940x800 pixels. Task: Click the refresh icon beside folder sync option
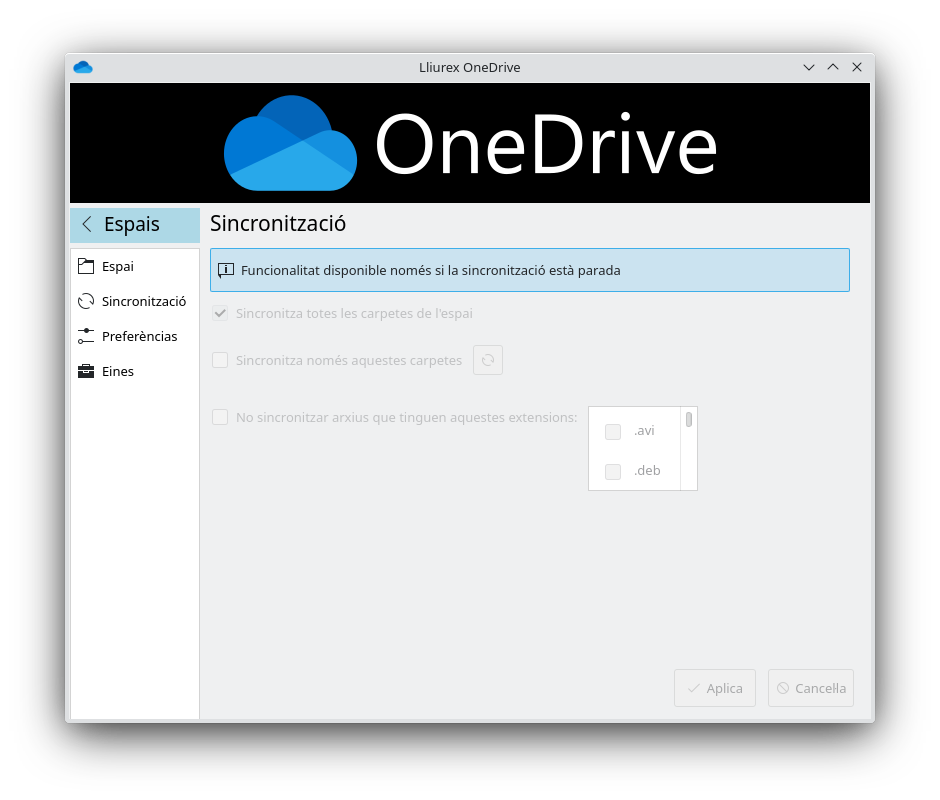(488, 360)
